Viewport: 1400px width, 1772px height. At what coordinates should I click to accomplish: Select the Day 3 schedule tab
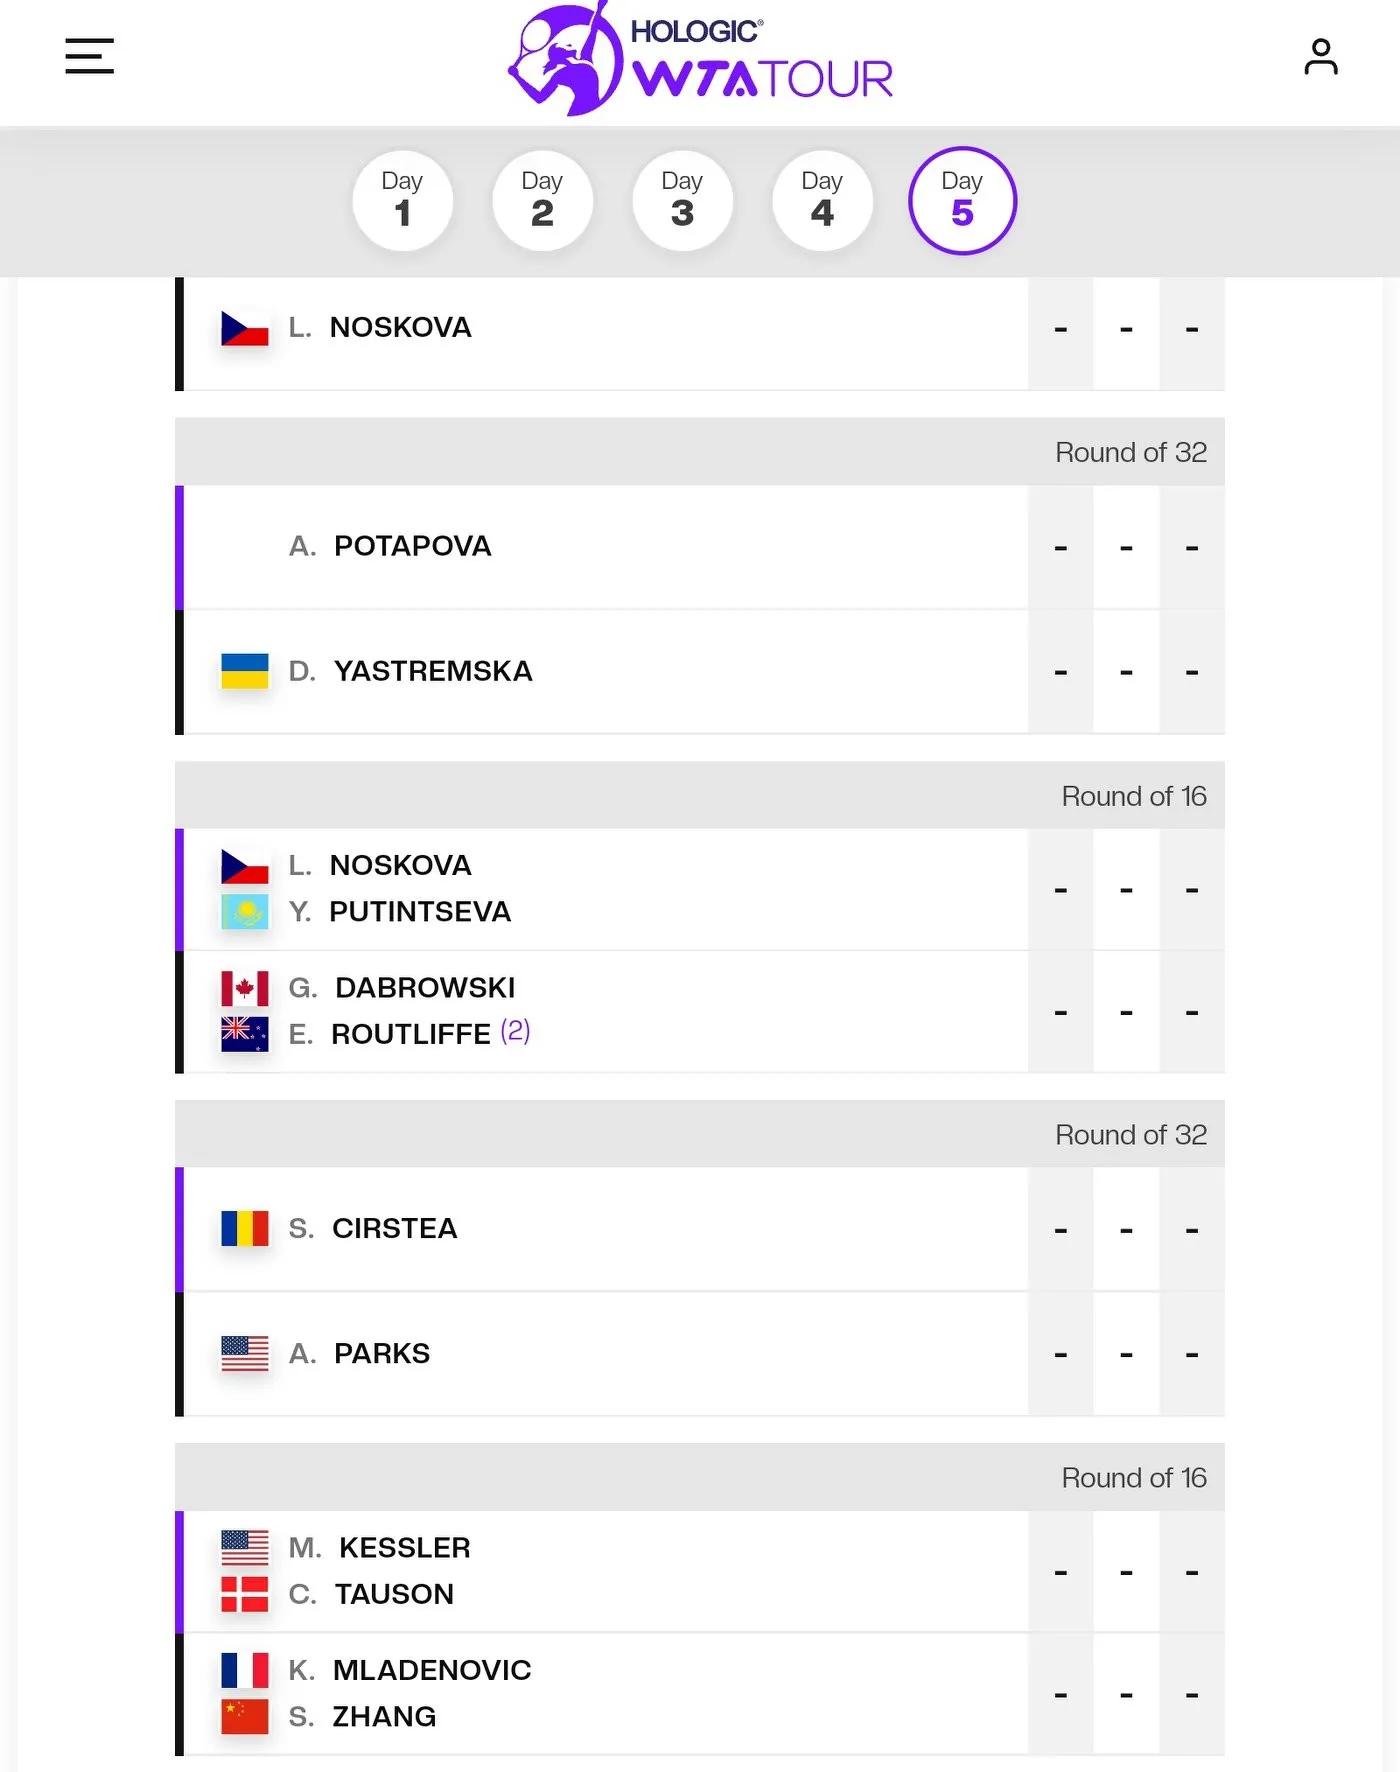[682, 200]
